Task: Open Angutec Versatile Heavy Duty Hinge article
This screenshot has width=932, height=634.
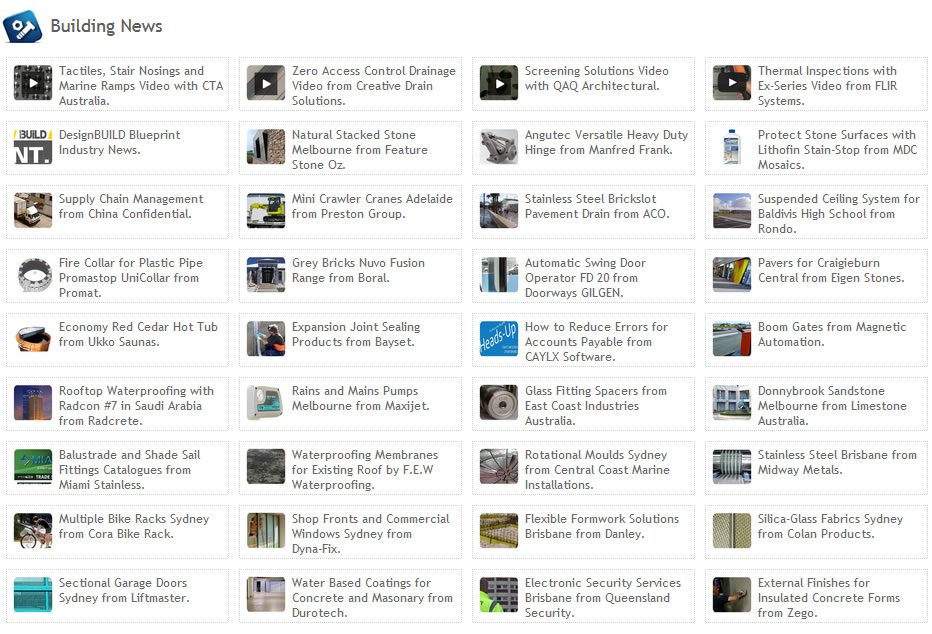Action: tap(606, 142)
